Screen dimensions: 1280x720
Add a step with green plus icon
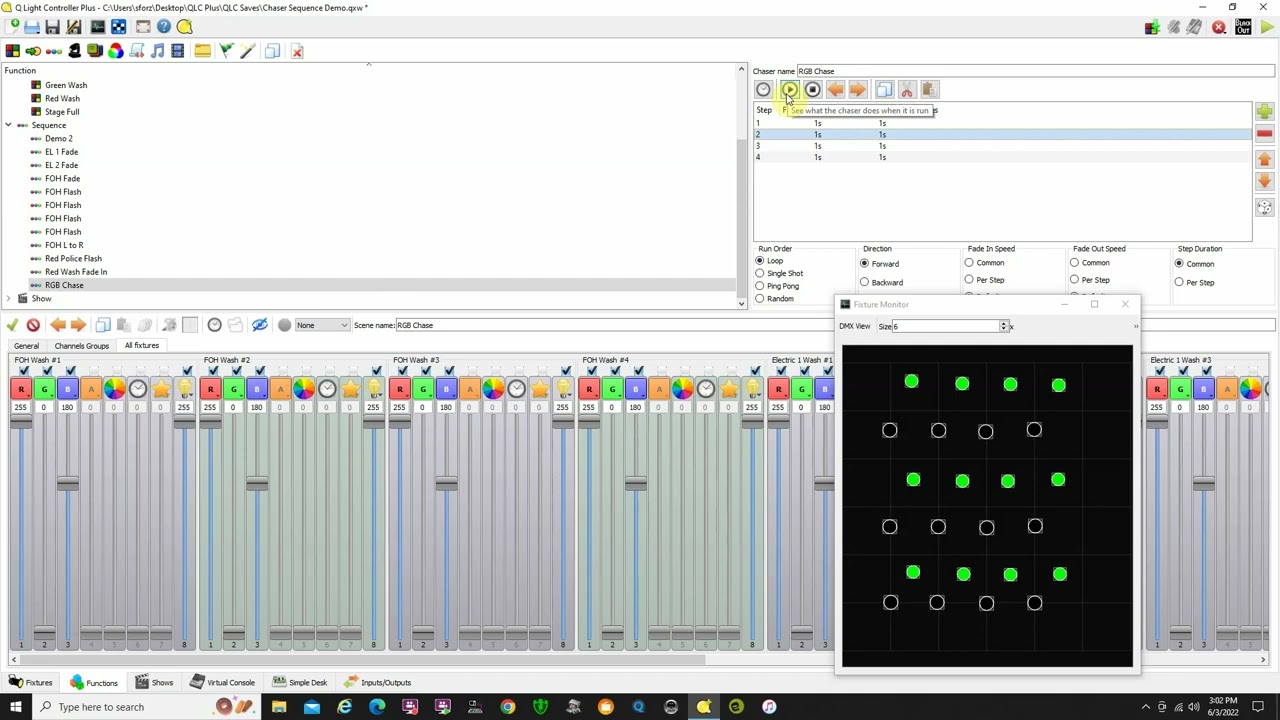1265,111
